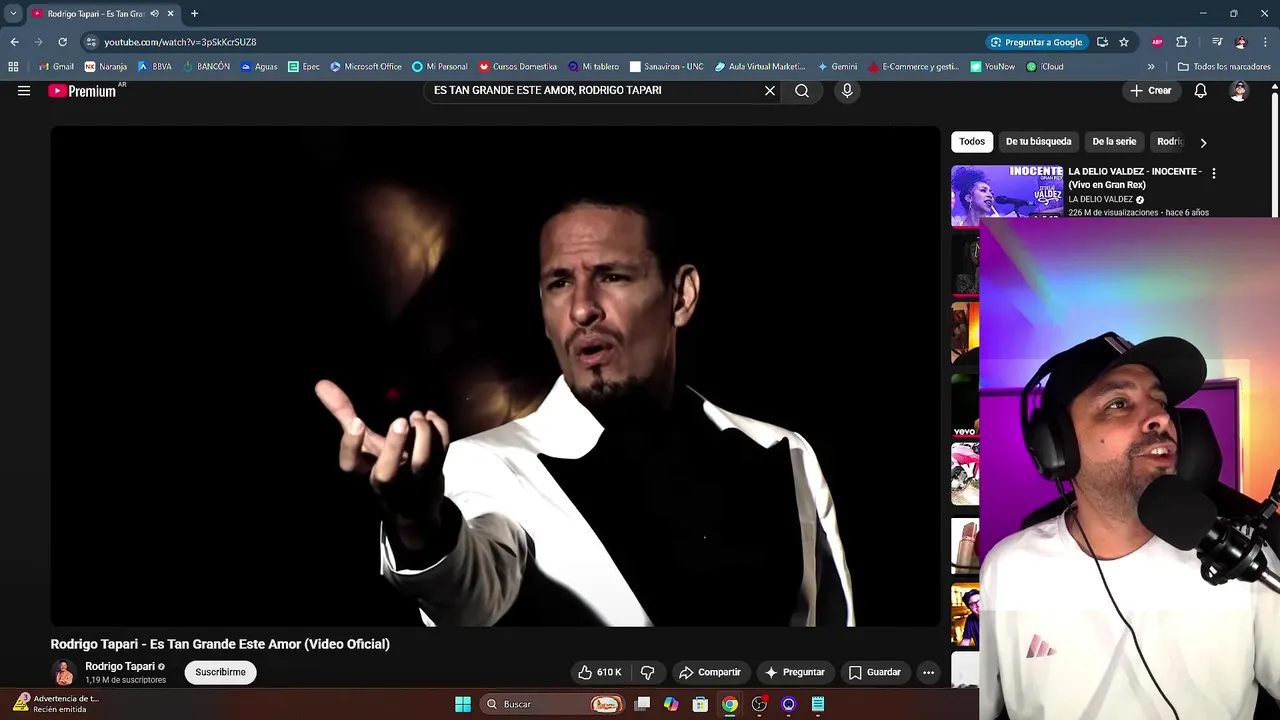This screenshot has width=1280, height=720.
Task: Open the Gmail bookmark
Action: [x=56, y=67]
